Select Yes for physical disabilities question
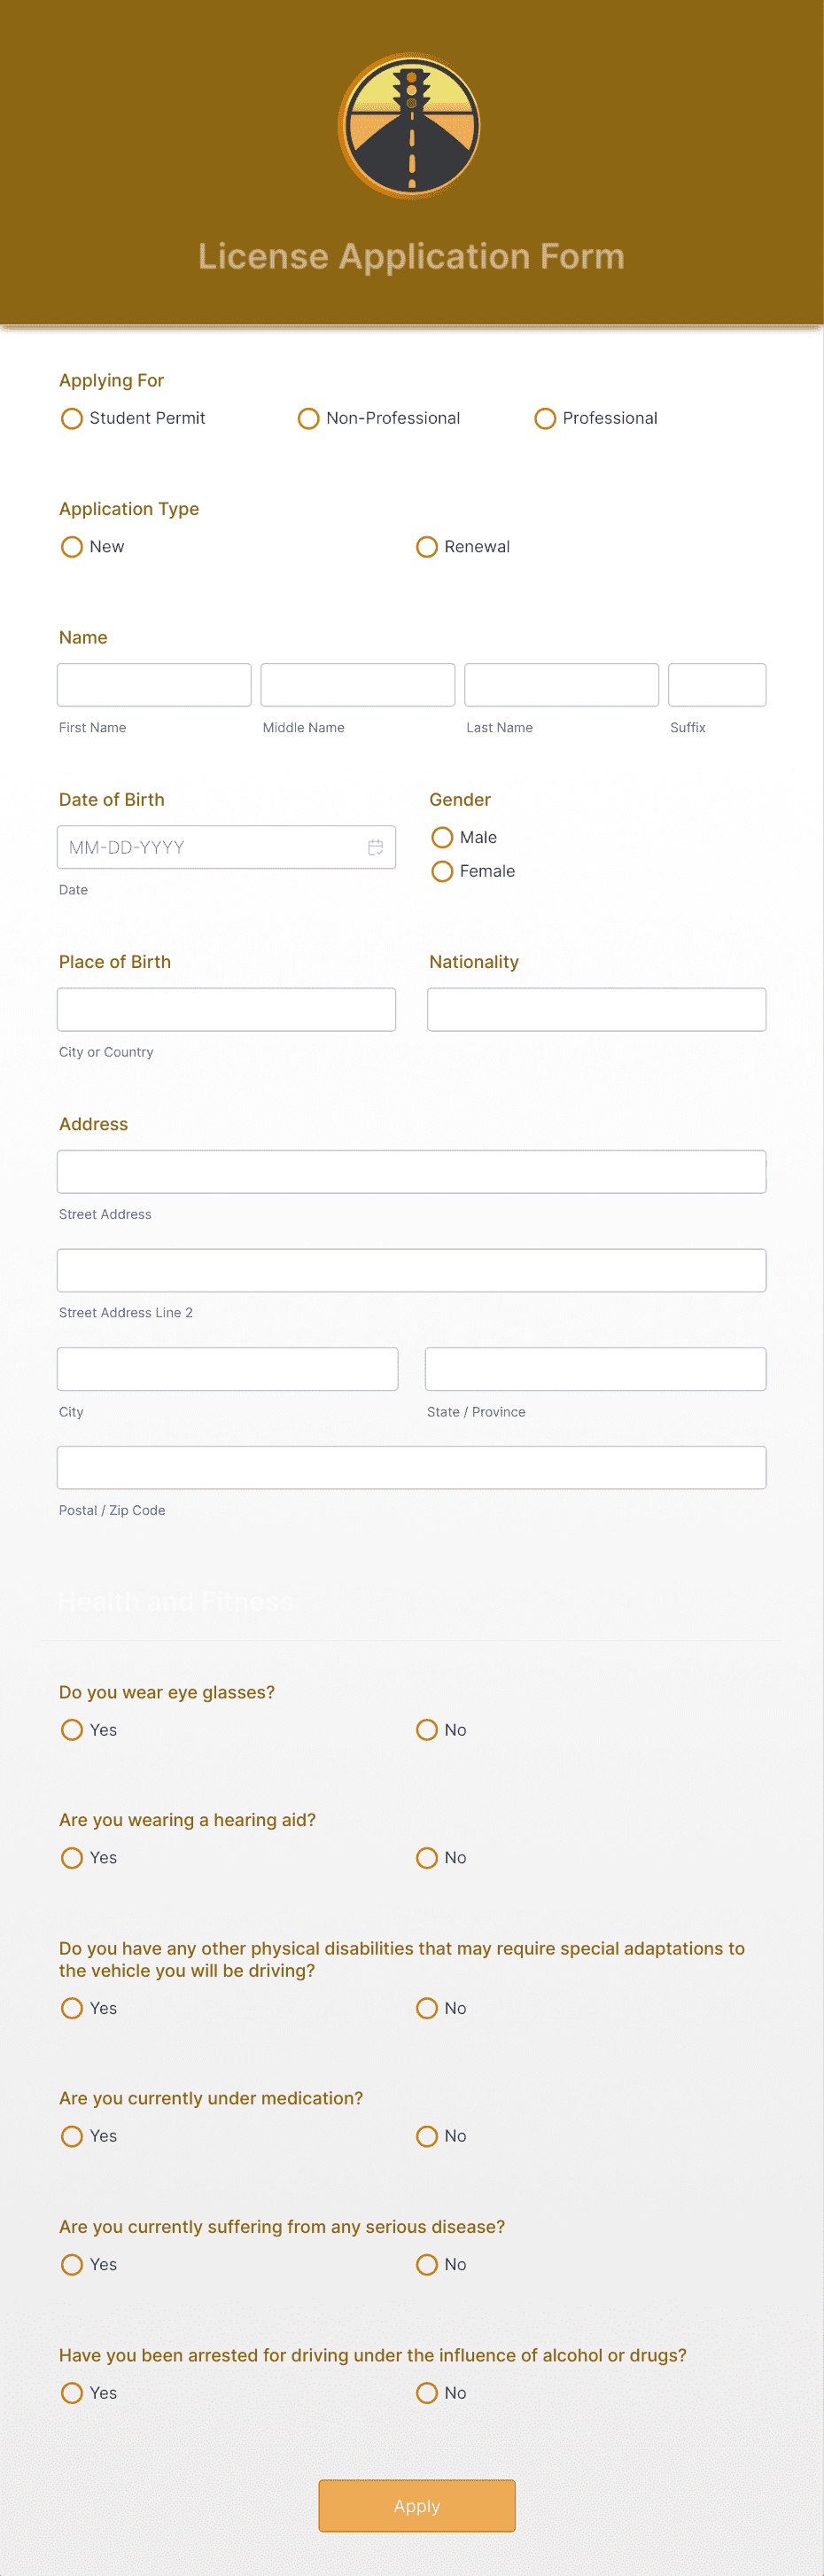 pos(71,2008)
